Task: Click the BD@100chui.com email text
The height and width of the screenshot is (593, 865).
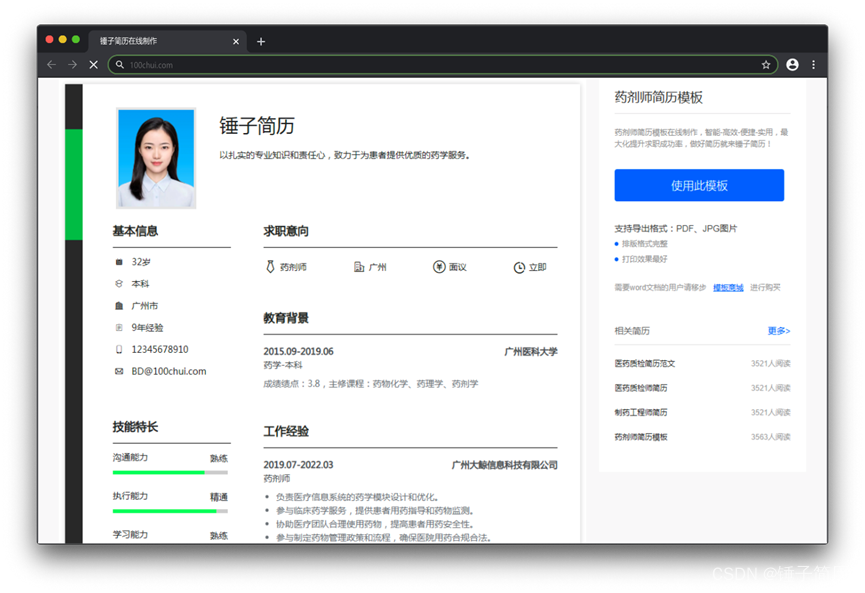Action: [x=169, y=371]
